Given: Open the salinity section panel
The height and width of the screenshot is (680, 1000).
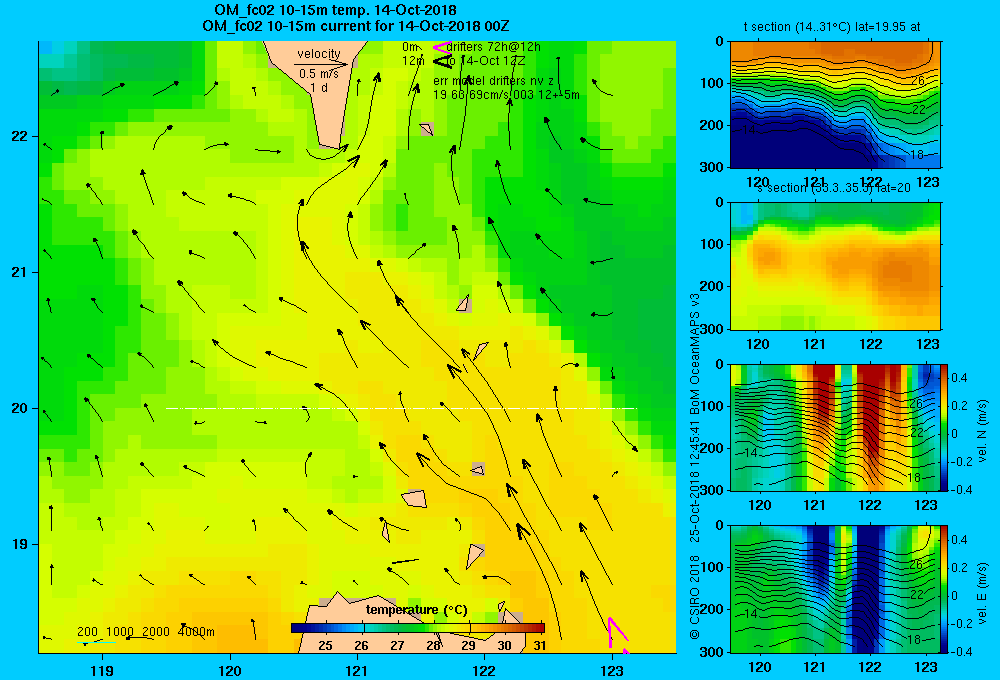Looking at the screenshot, I should click(835, 266).
